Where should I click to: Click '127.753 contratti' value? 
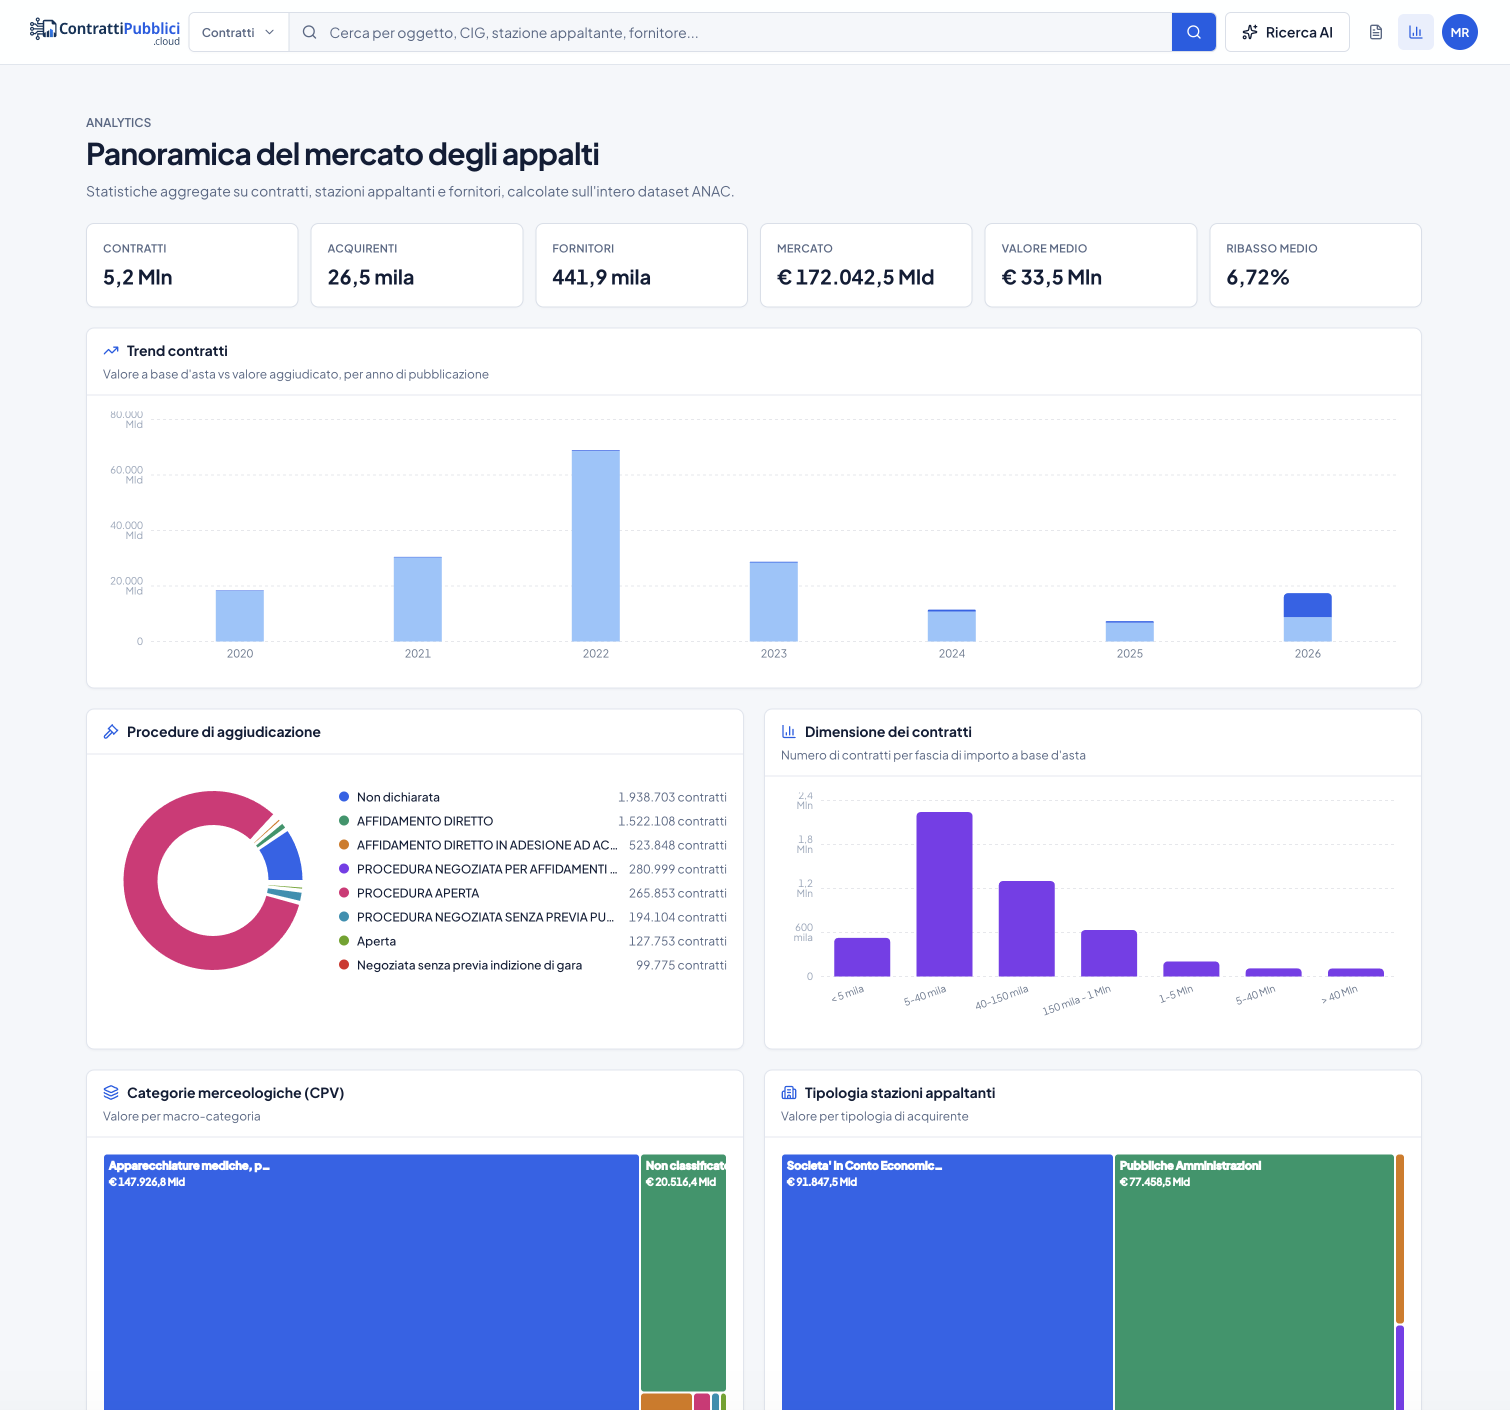coord(678,941)
